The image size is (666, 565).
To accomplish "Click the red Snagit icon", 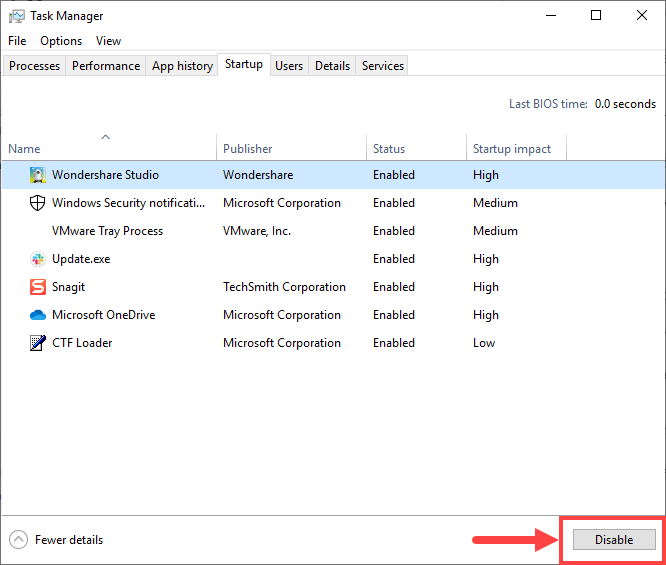I will click(x=38, y=287).
